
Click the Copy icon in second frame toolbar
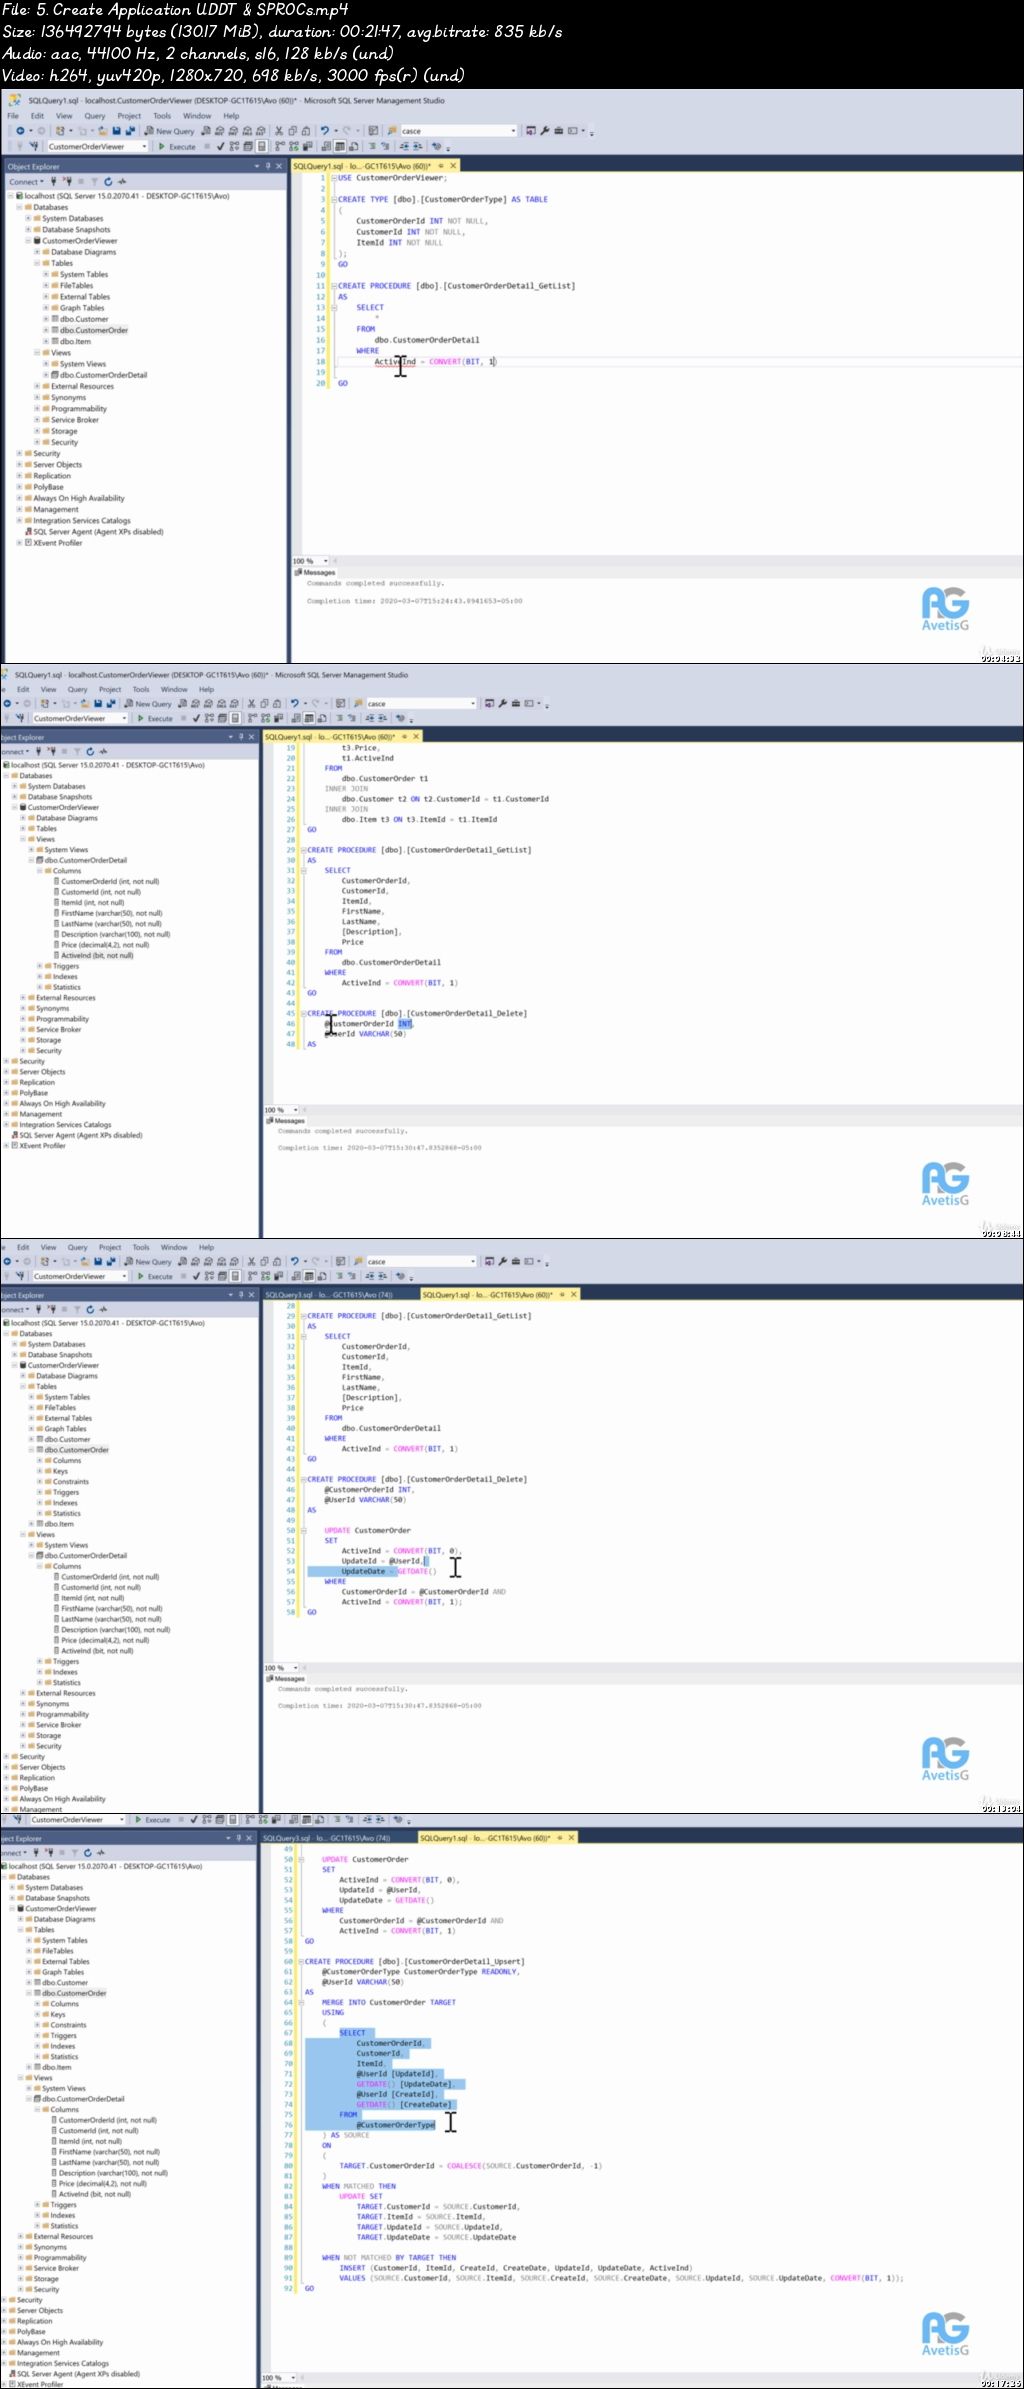265,703
